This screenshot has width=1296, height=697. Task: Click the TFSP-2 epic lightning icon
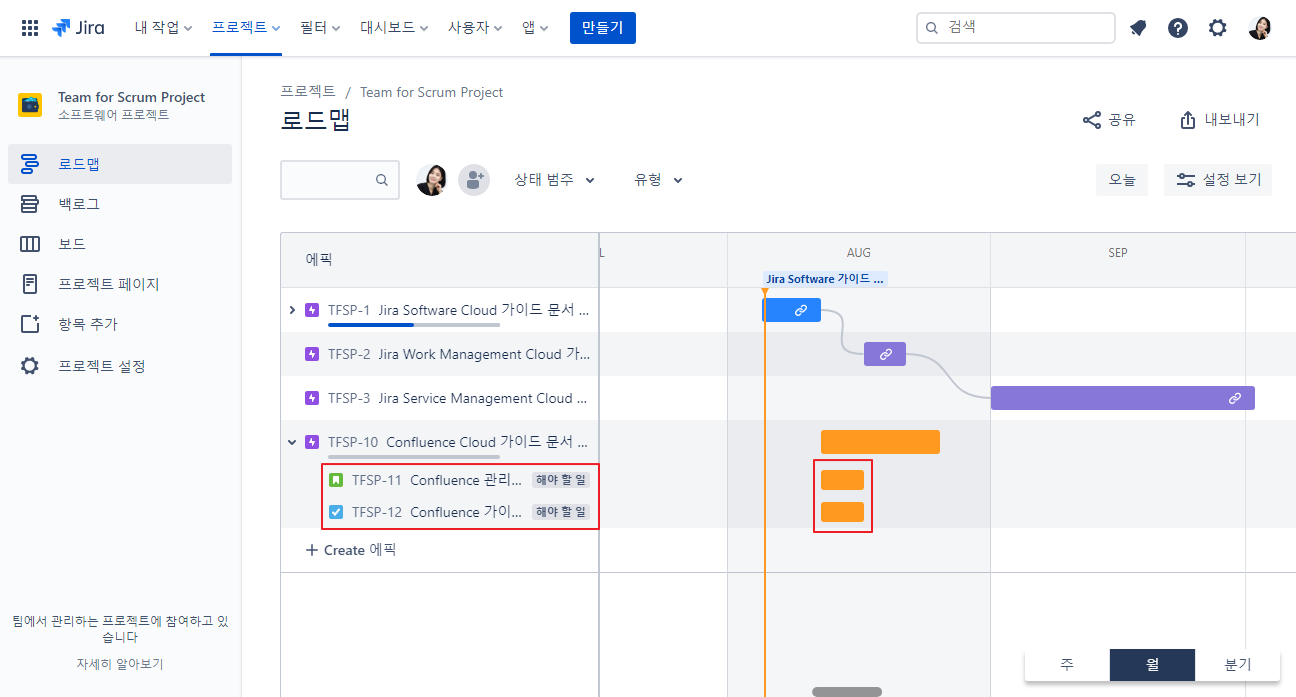pos(312,354)
